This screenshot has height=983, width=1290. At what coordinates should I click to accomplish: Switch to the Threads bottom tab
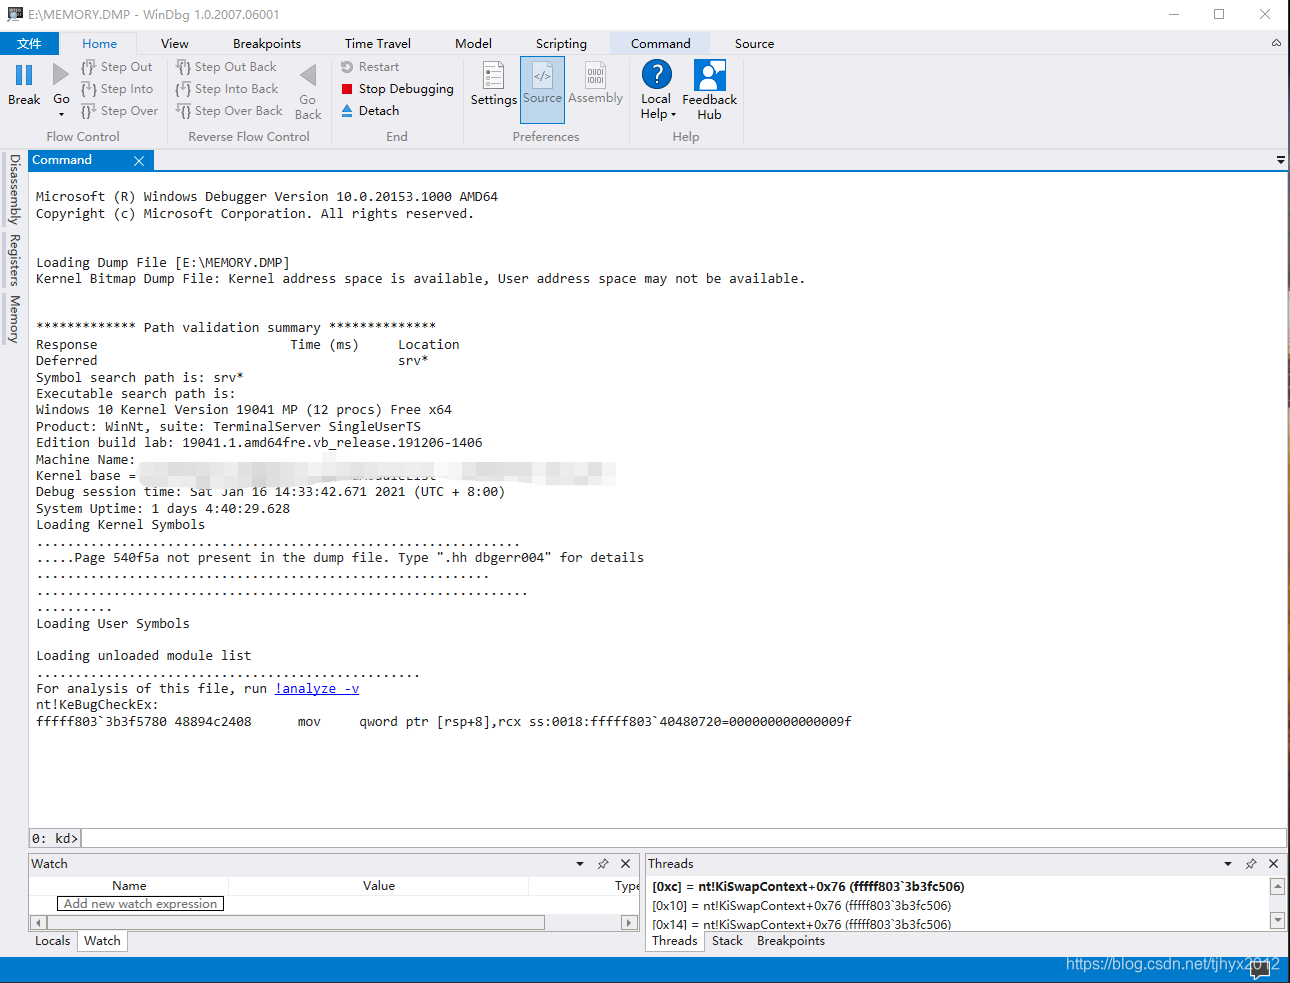[x=675, y=941]
